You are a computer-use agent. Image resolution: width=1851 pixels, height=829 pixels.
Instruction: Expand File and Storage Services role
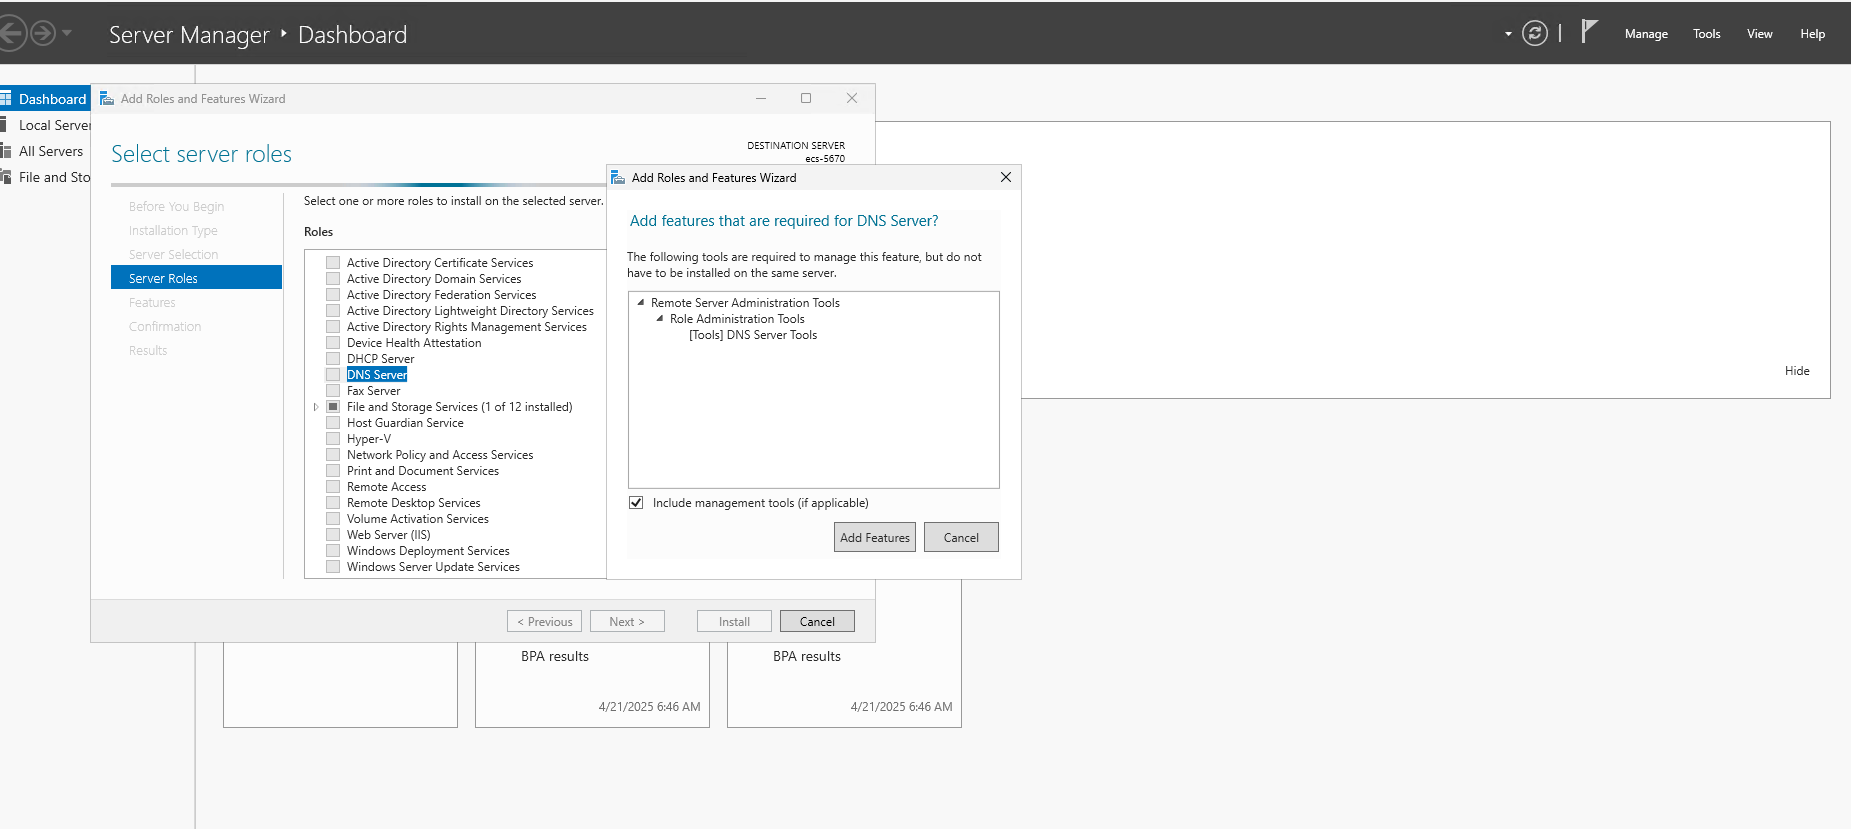click(x=316, y=407)
